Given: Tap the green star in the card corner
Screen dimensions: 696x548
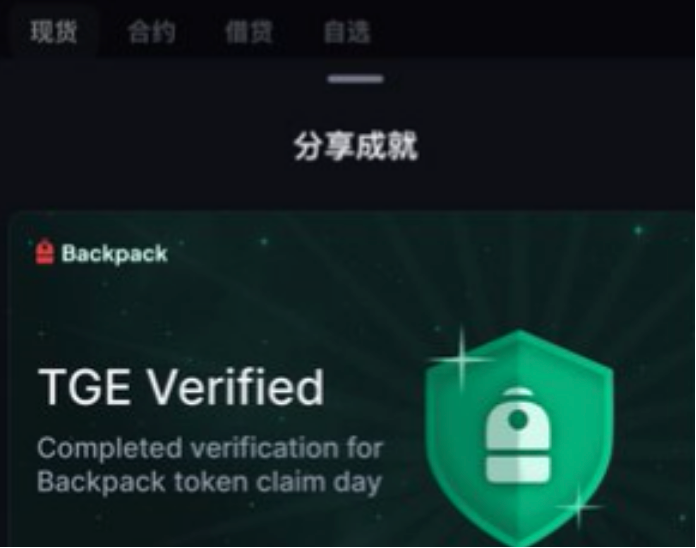Looking at the screenshot, I should [638, 230].
